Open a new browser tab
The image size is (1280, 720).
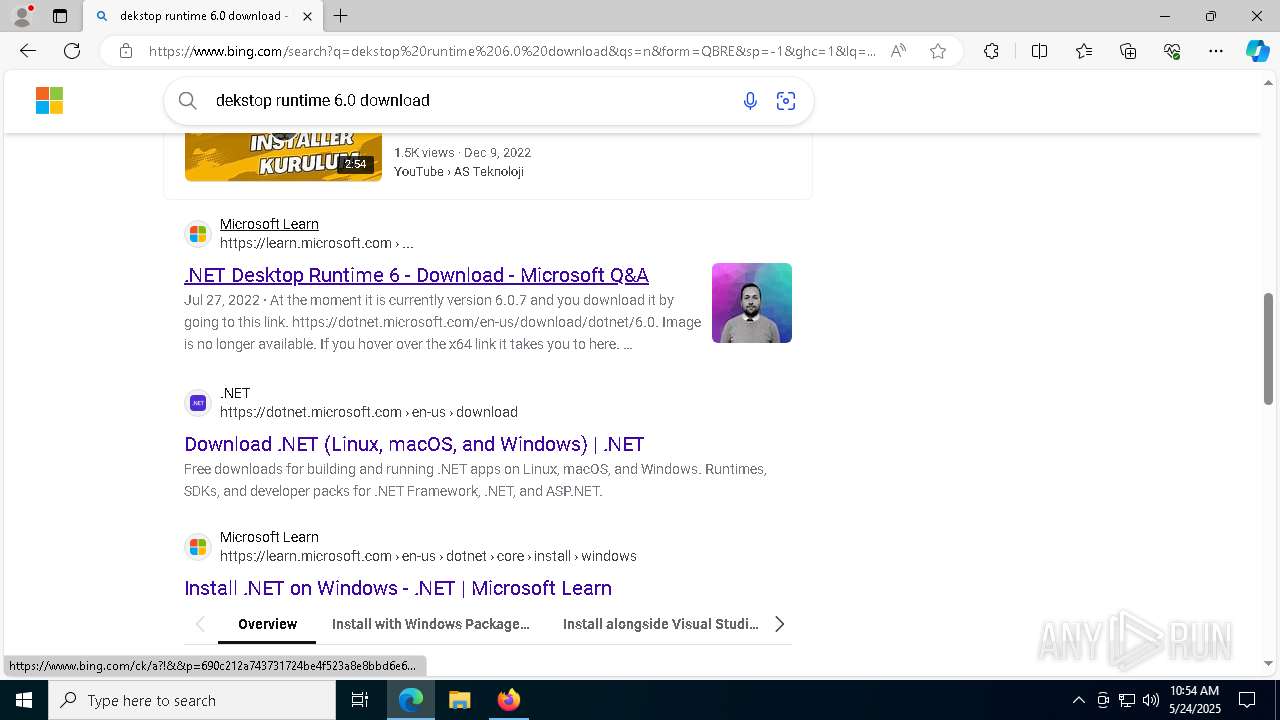tap(341, 16)
